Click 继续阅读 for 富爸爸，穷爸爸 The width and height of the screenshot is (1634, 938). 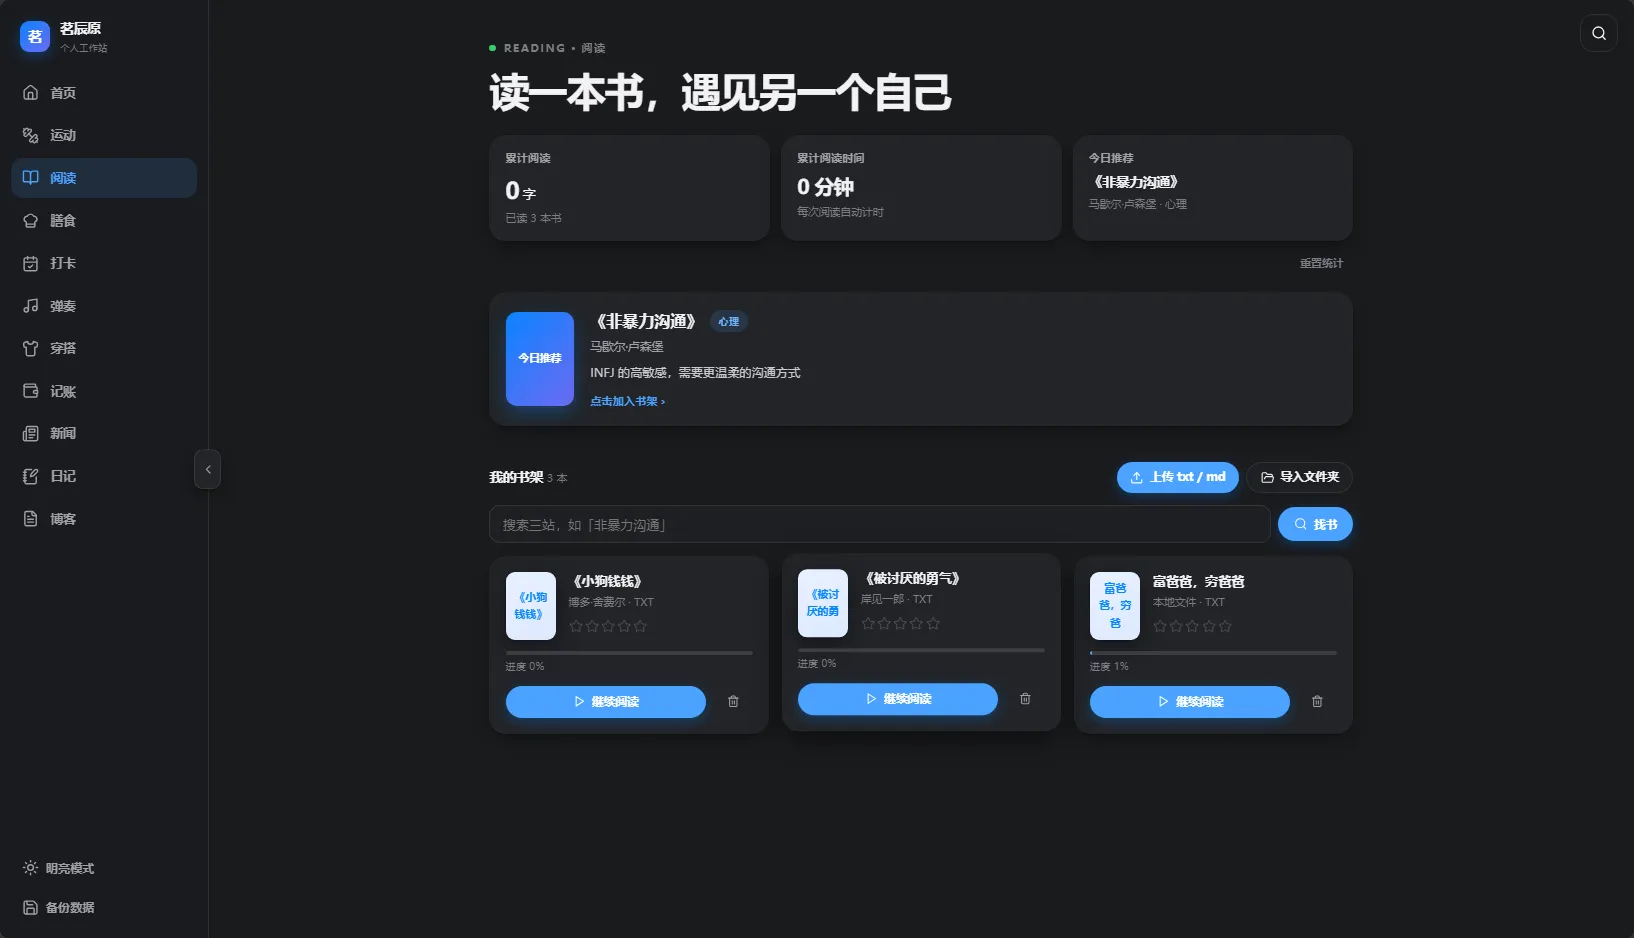point(1190,702)
